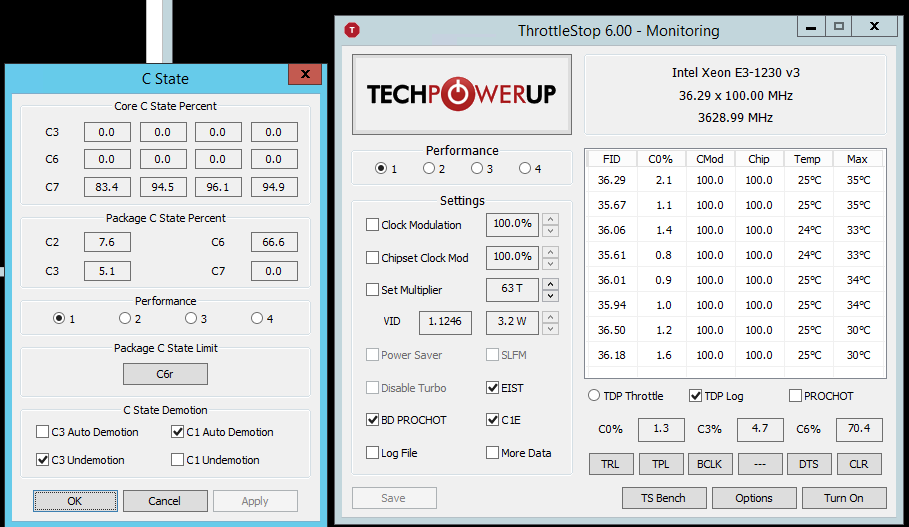Click the Turn On button
Viewport: 909px width, 527px height.
844,498
